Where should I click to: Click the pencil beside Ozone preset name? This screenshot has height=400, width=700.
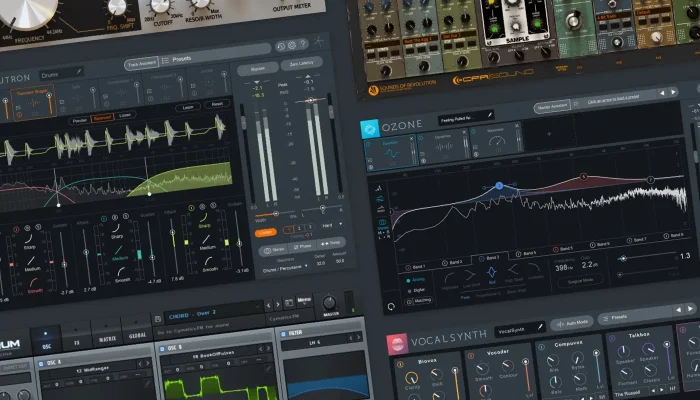(490, 115)
